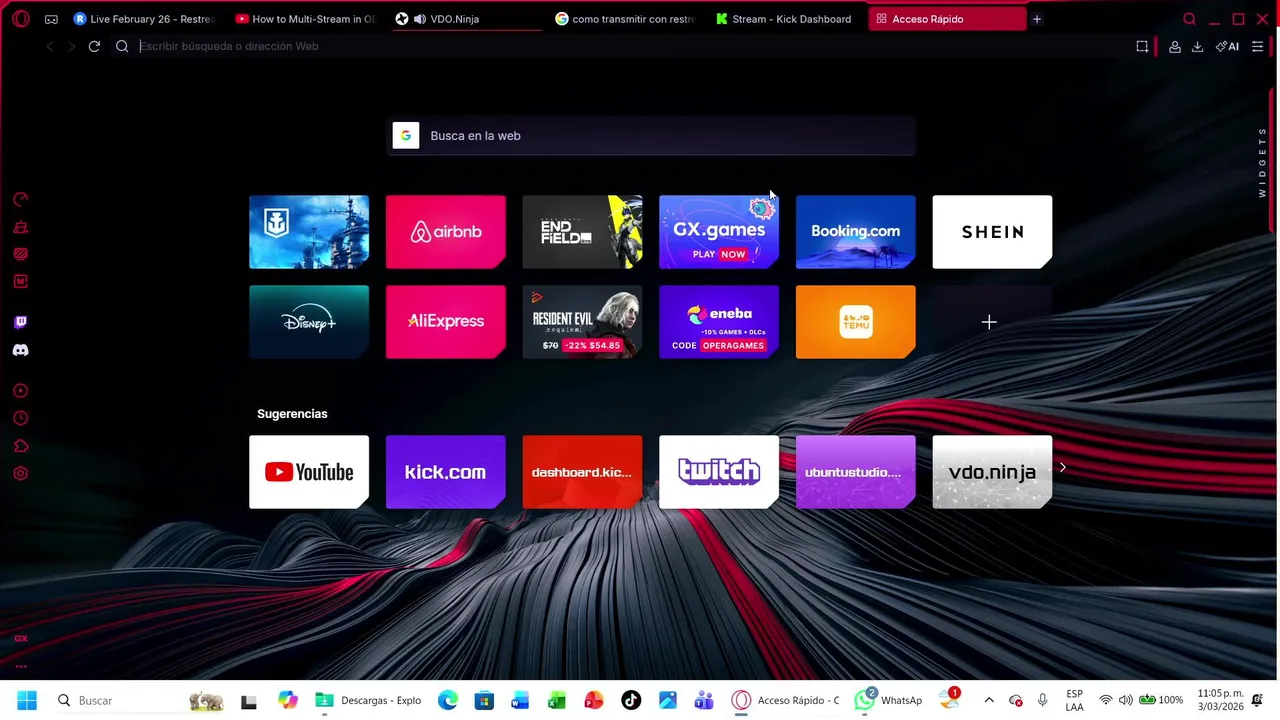Switch to Live February 26 Restream tab
This screenshot has width=1280, height=720.
pyautogui.click(x=145, y=19)
